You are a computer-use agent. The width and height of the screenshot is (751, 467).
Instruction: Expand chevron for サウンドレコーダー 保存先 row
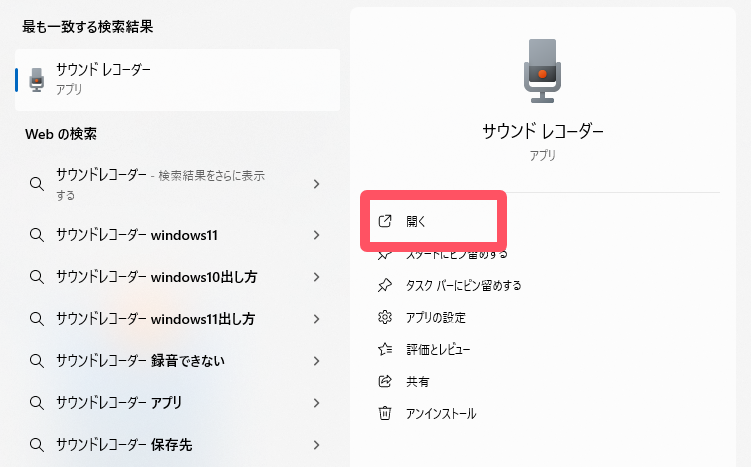pos(316,445)
